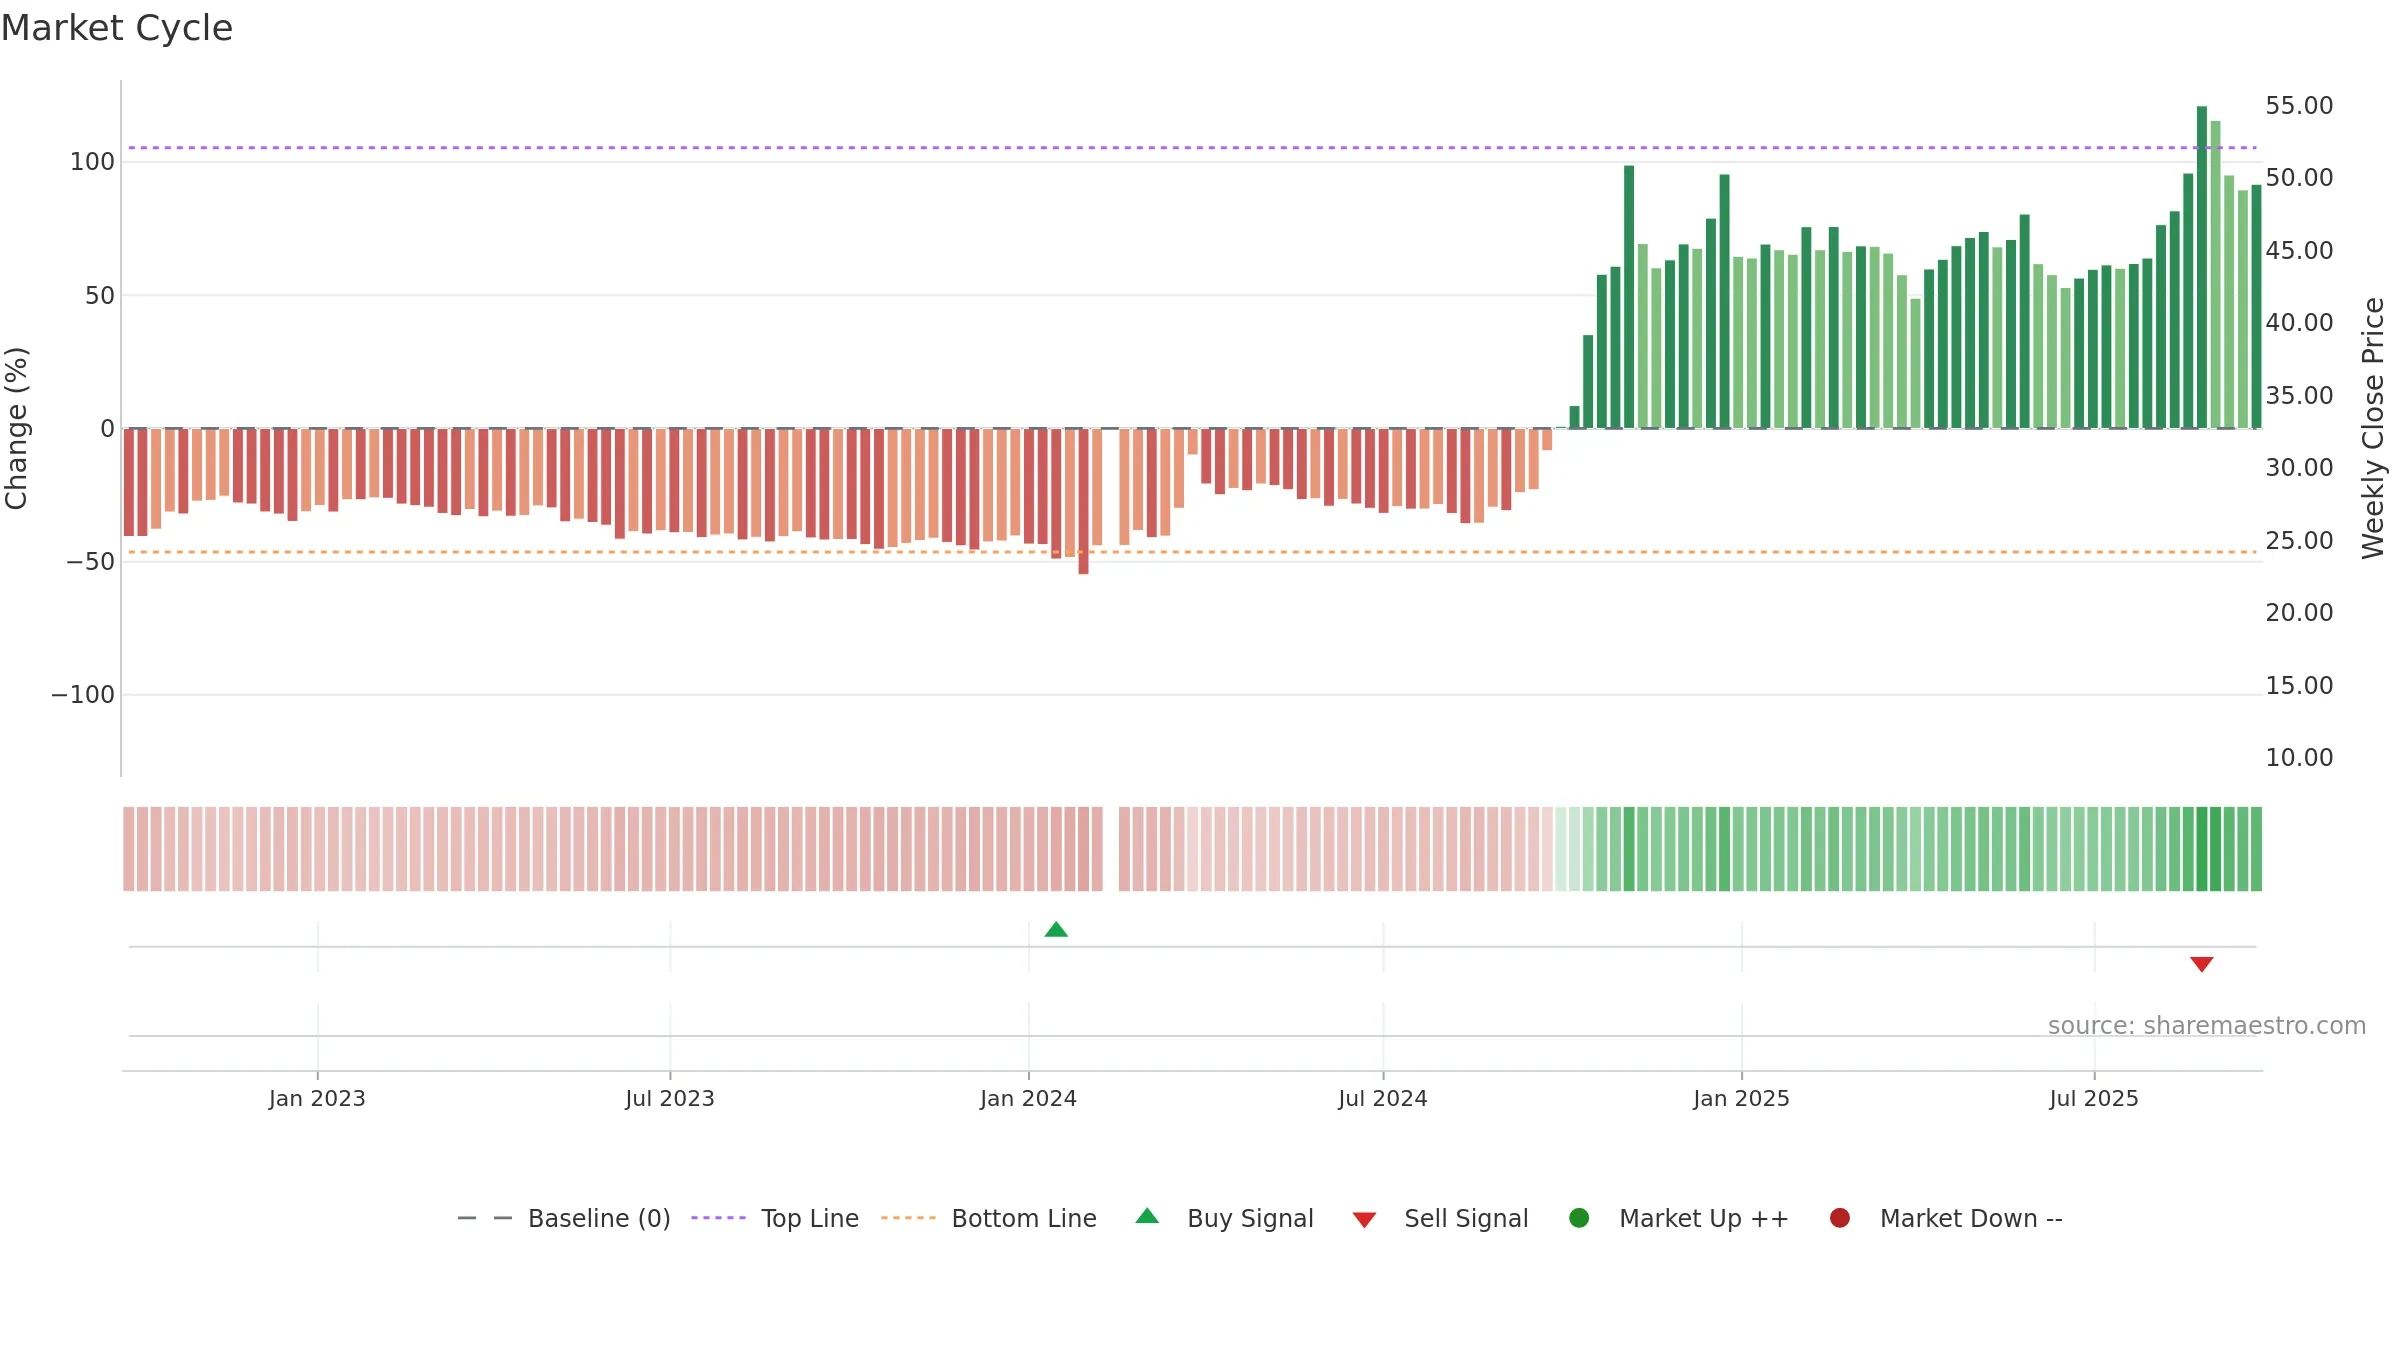
Task: Click the orange dotted Bottom Line in the chart
Action: tap(1192, 552)
